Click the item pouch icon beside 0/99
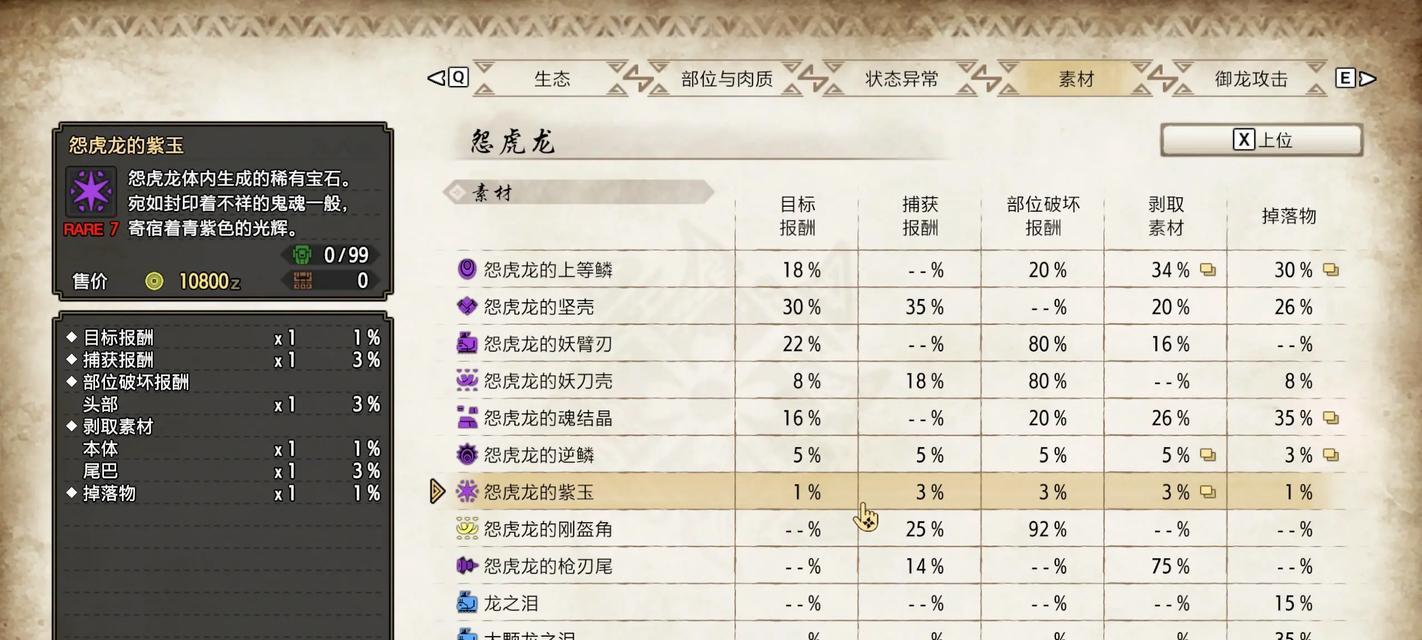This screenshot has width=1422, height=640. pos(302,255)
